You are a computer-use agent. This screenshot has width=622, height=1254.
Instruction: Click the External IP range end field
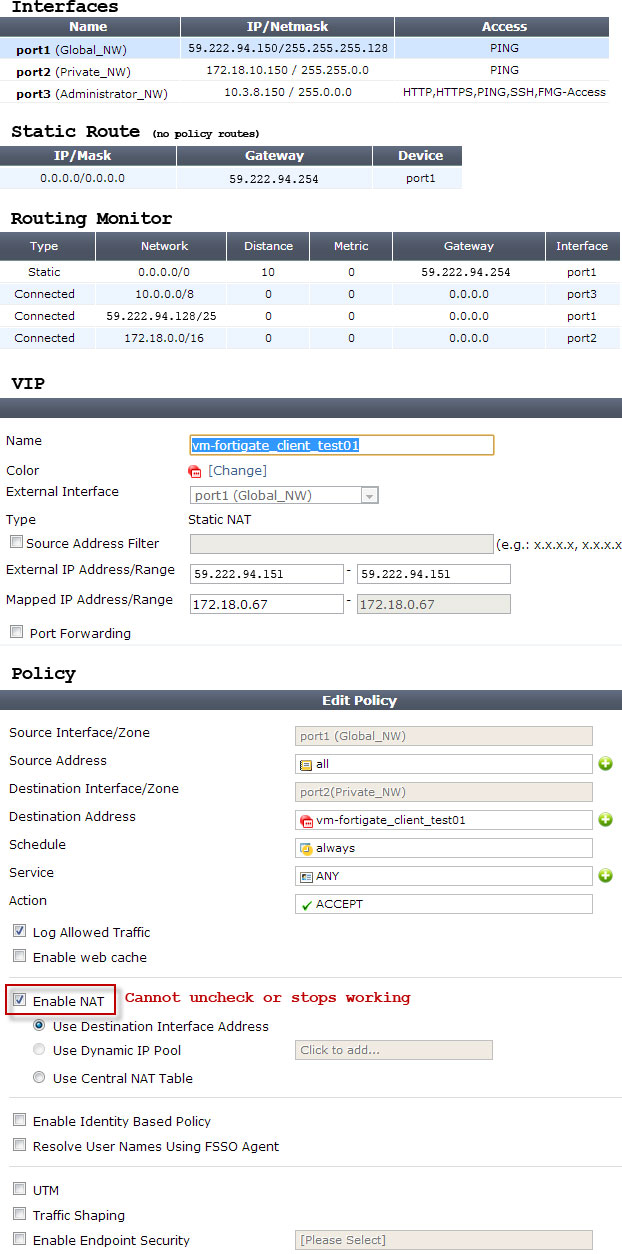click(434, 574)
